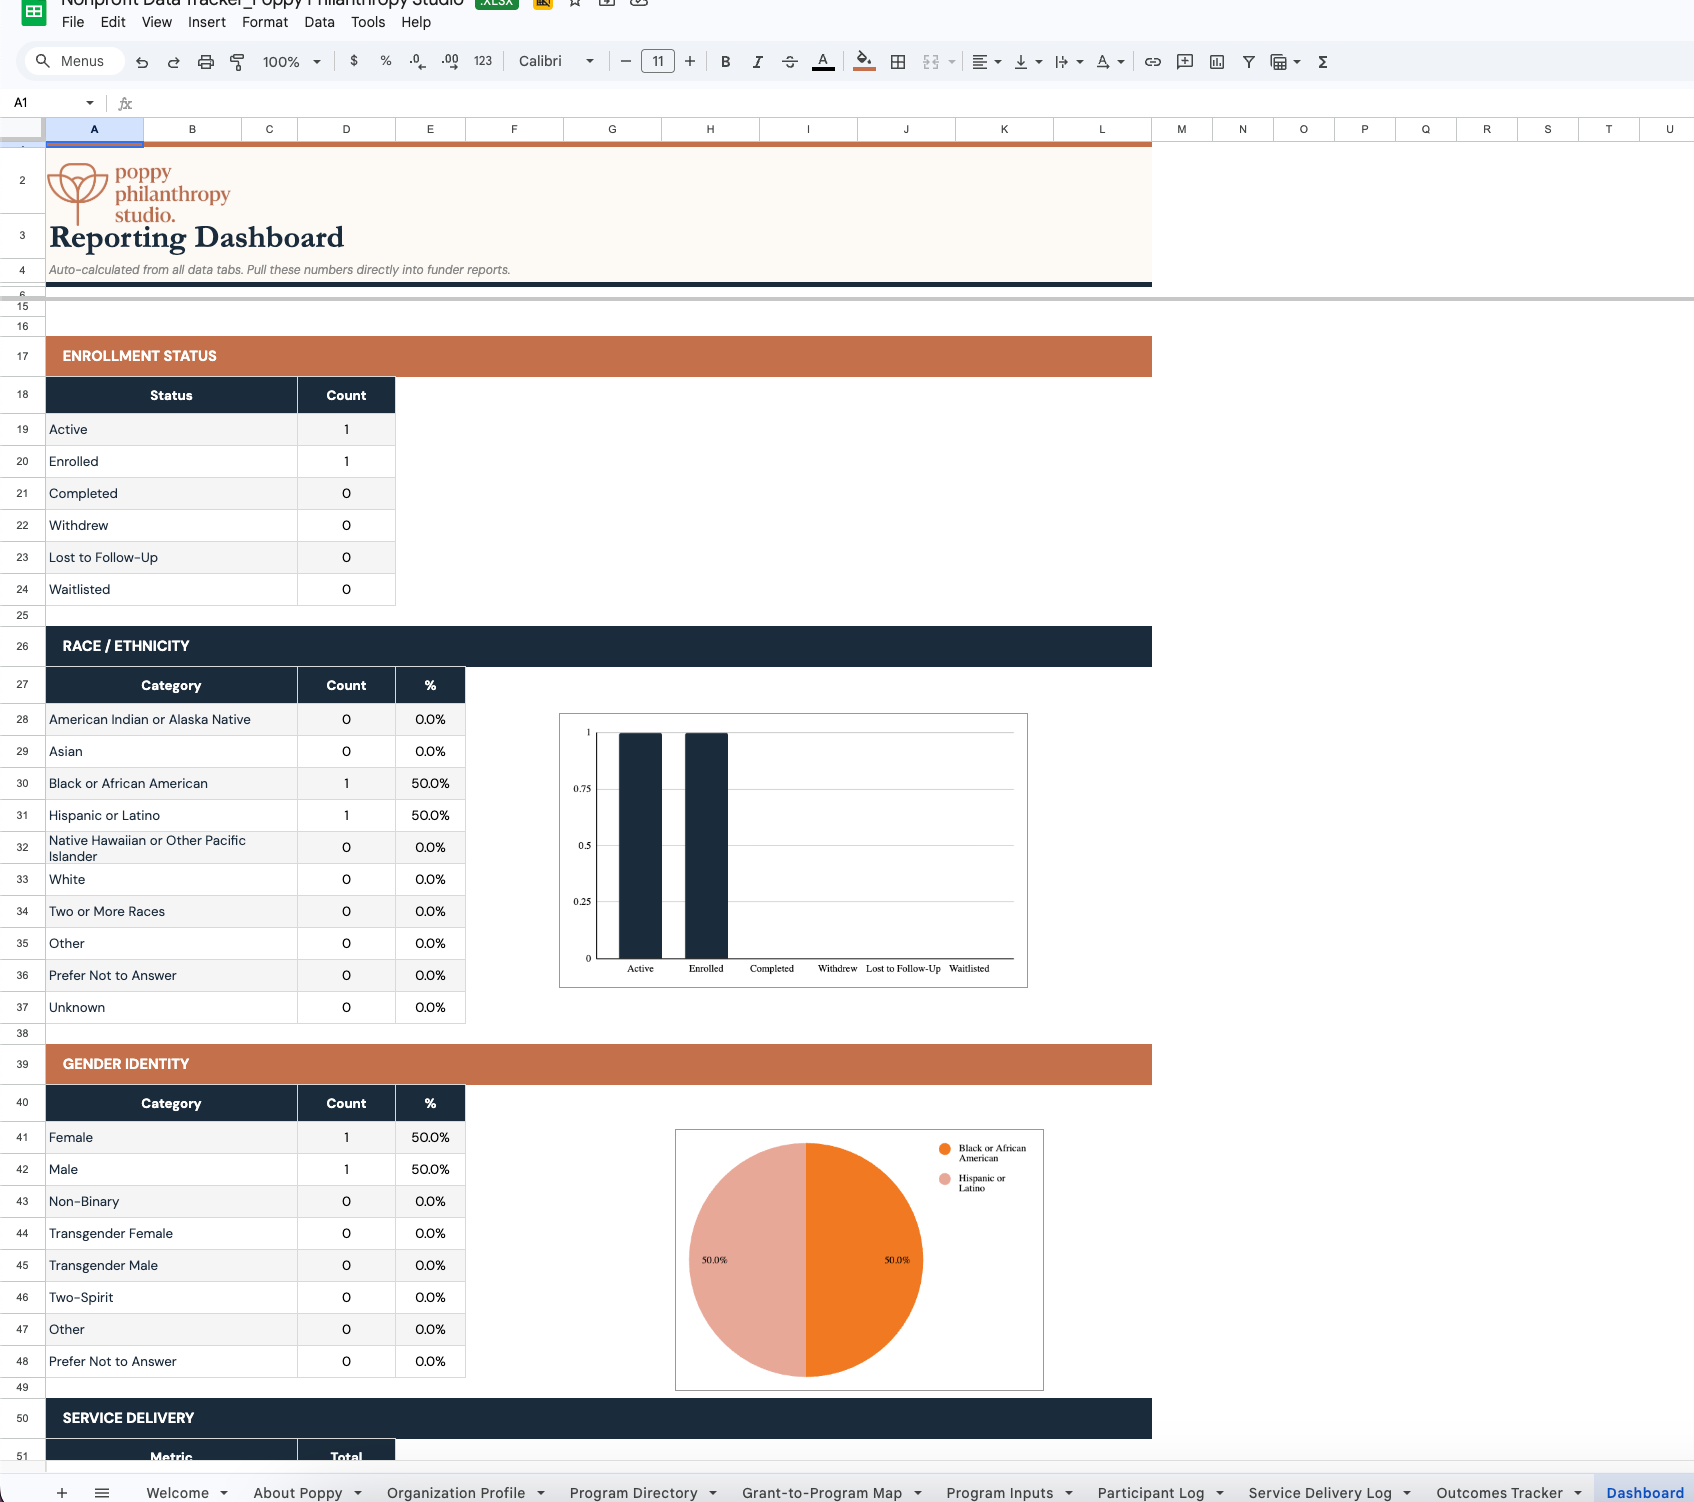Switch to the About Poppy sheet tab
Viewport: 1694px width, 1502px height.
[x=298, y=1492]
